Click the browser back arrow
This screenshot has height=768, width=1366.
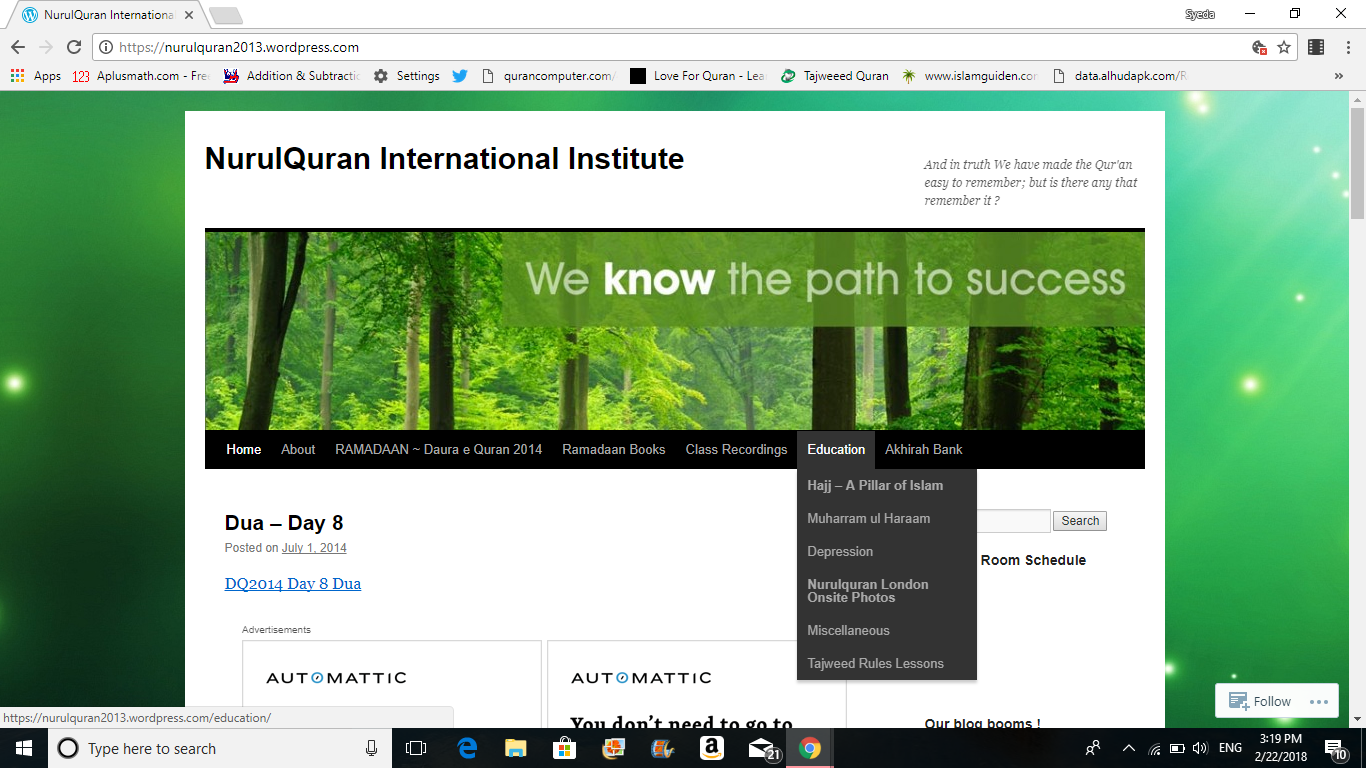(18, 47)
